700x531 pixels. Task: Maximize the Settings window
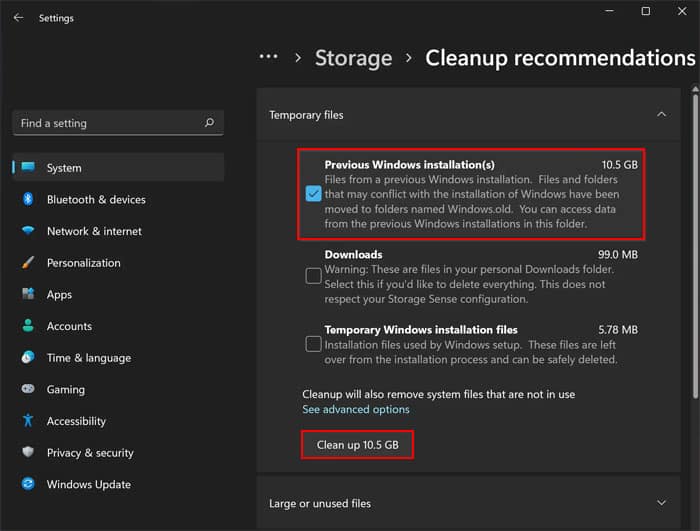646,11
